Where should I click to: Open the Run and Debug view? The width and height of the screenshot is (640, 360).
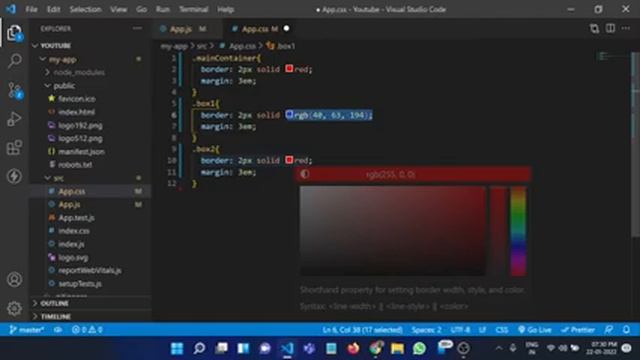[x=14, y=119]
